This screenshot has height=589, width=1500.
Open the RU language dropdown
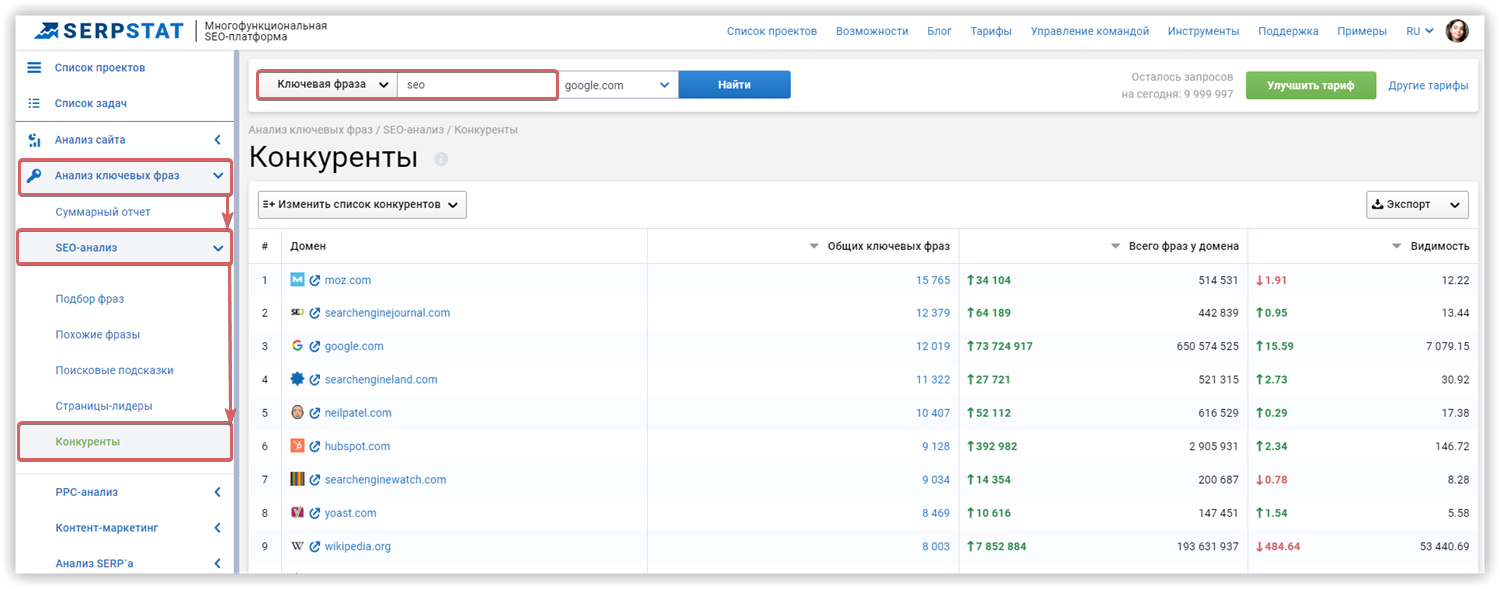coord(1420,31)
